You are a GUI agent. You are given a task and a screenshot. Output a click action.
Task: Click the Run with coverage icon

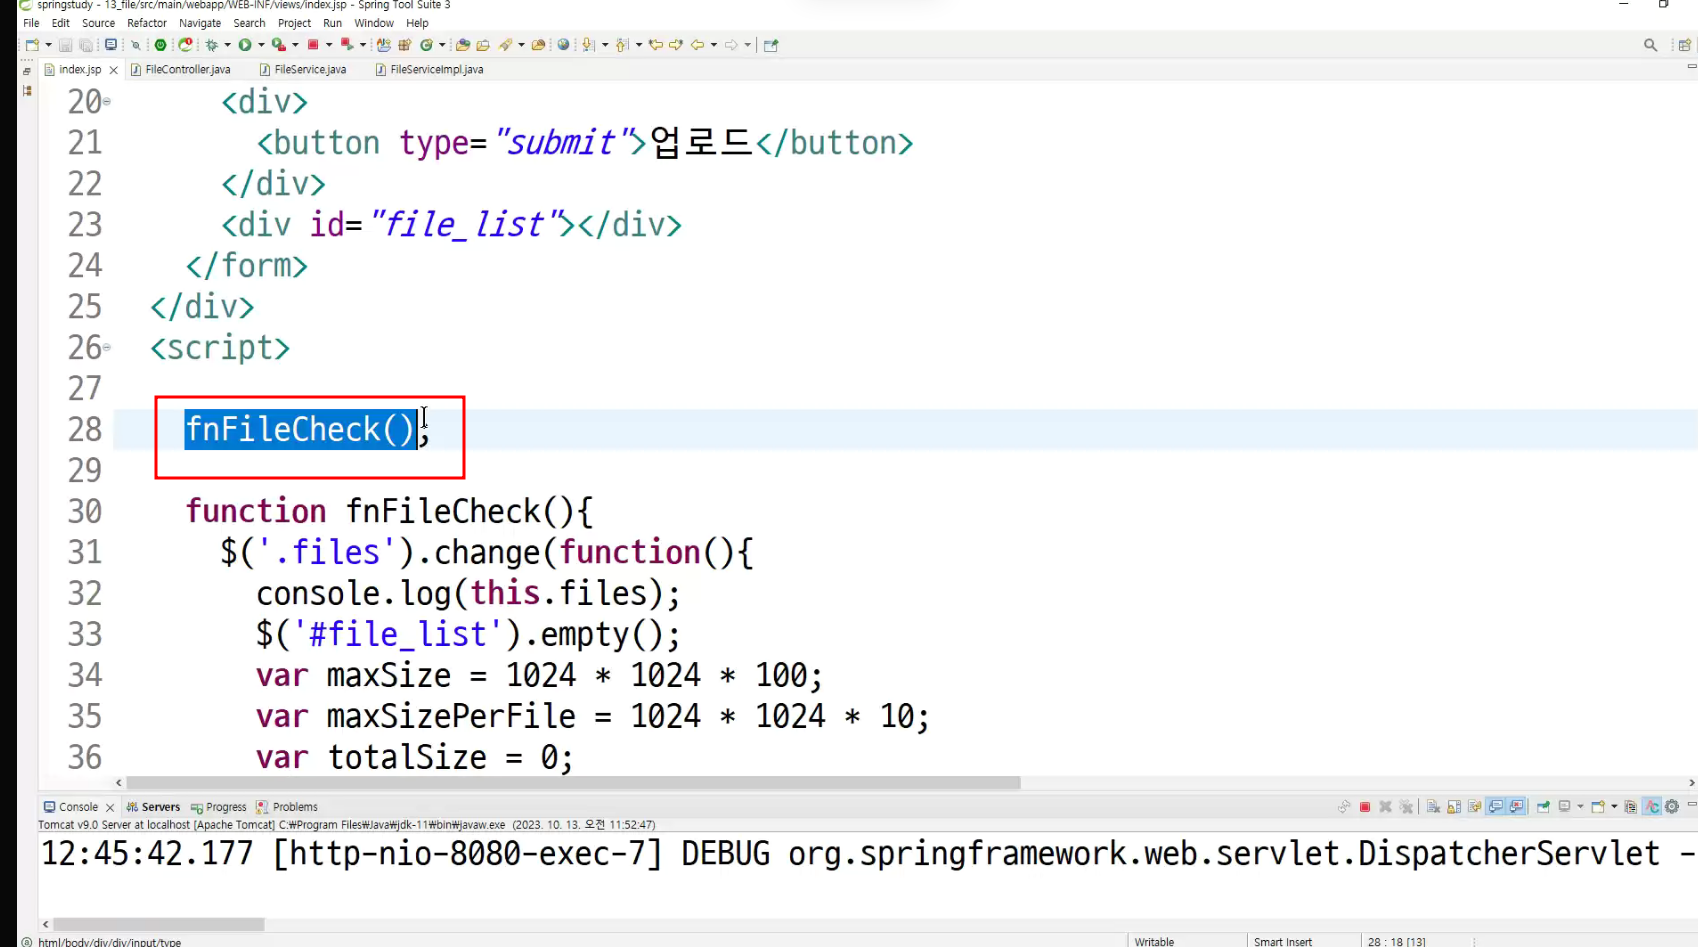(x=279, y=45)
